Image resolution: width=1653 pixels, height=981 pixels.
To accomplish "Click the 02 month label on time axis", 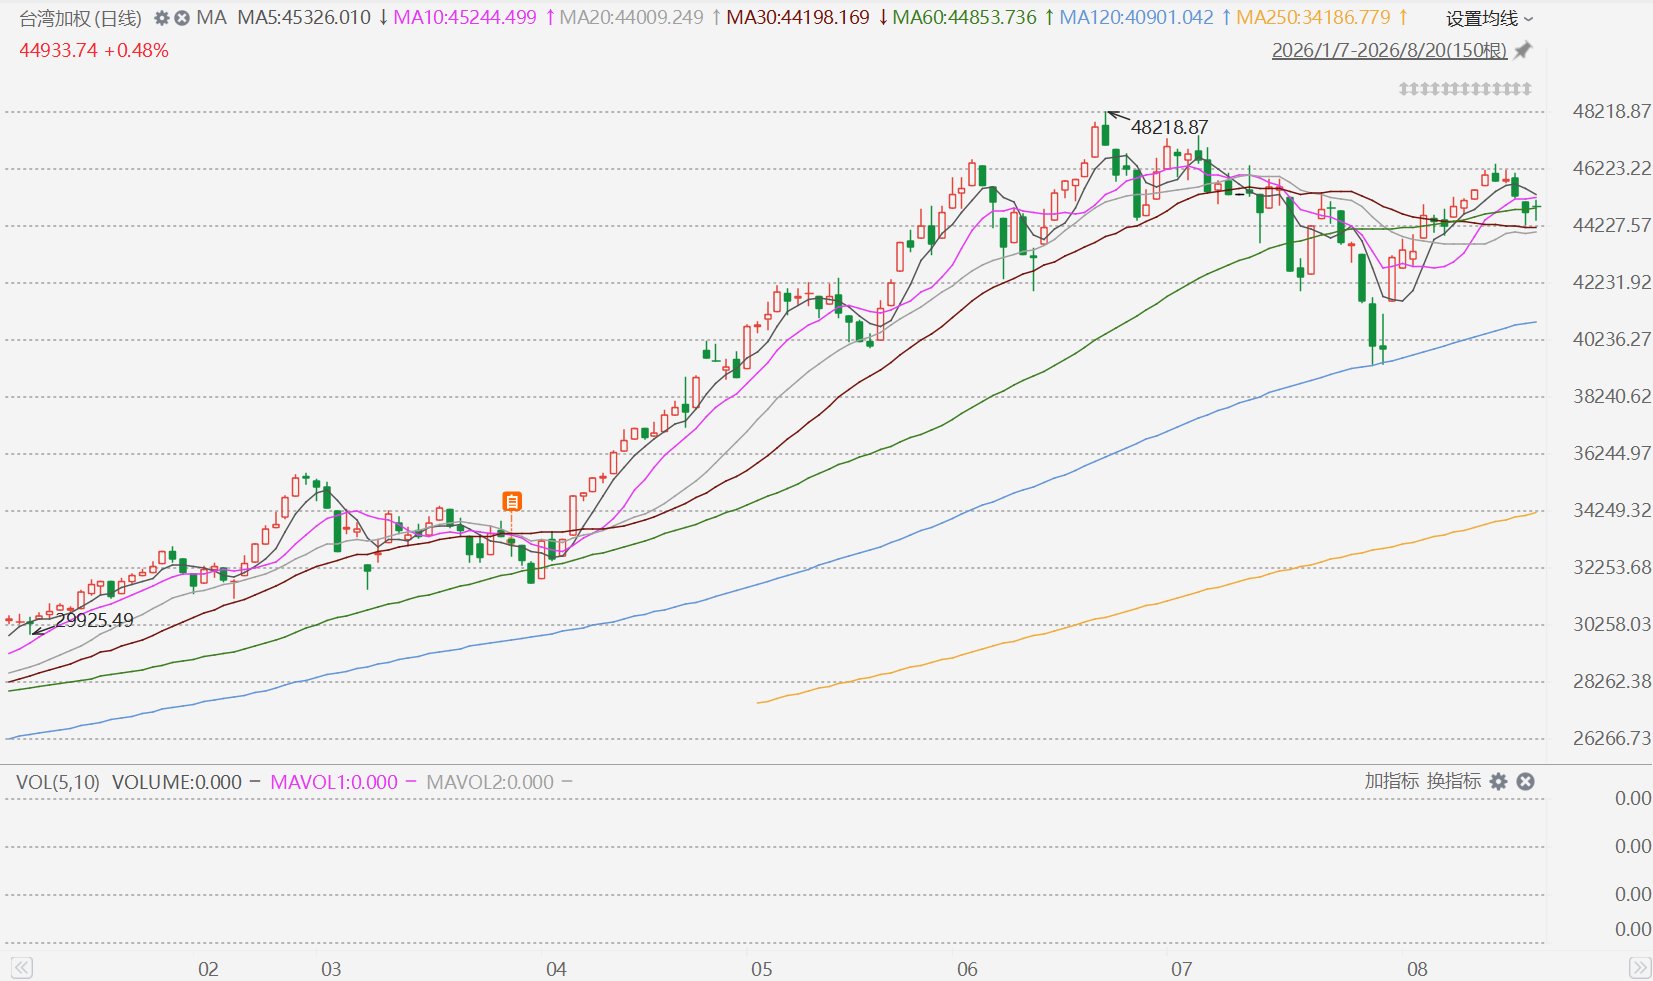I will coord(208,969).
